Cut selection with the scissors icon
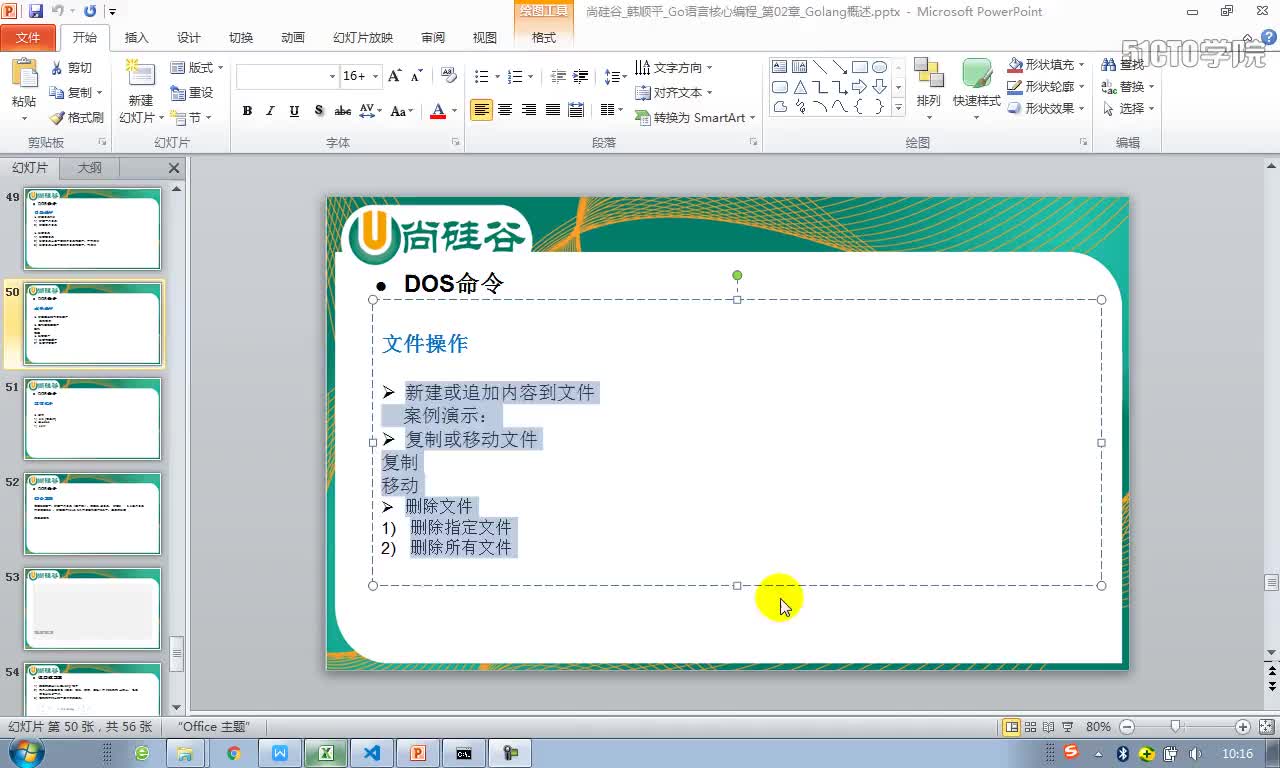1280x768 pixels. (x=58, y=68)
